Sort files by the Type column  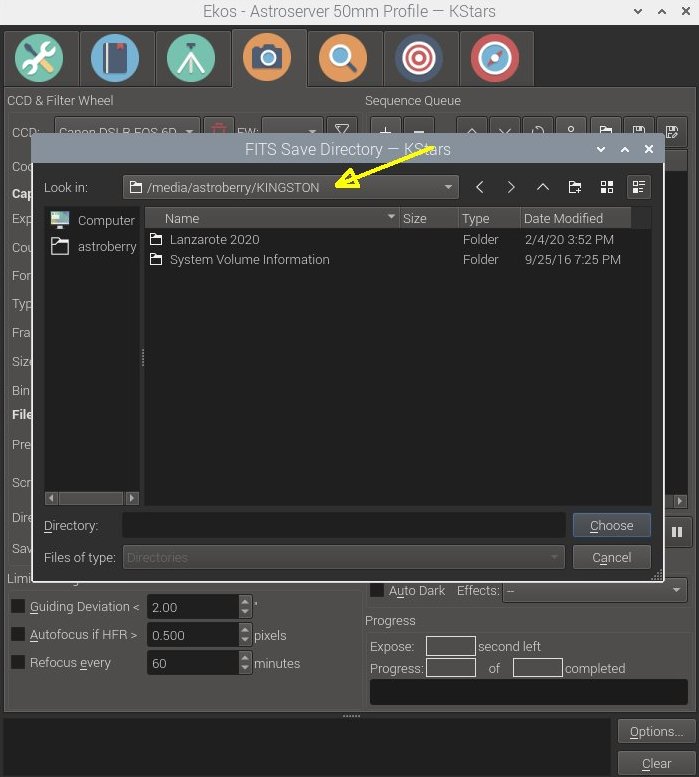tap(489, 219)
